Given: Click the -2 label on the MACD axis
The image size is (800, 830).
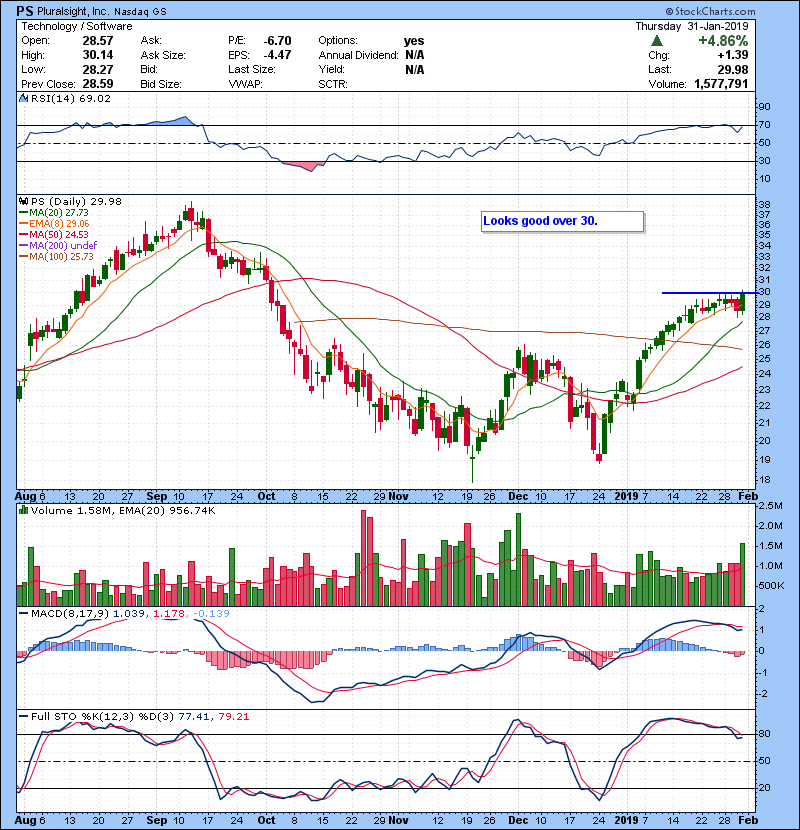Looking at the screenshot, I should pos(762,694).
